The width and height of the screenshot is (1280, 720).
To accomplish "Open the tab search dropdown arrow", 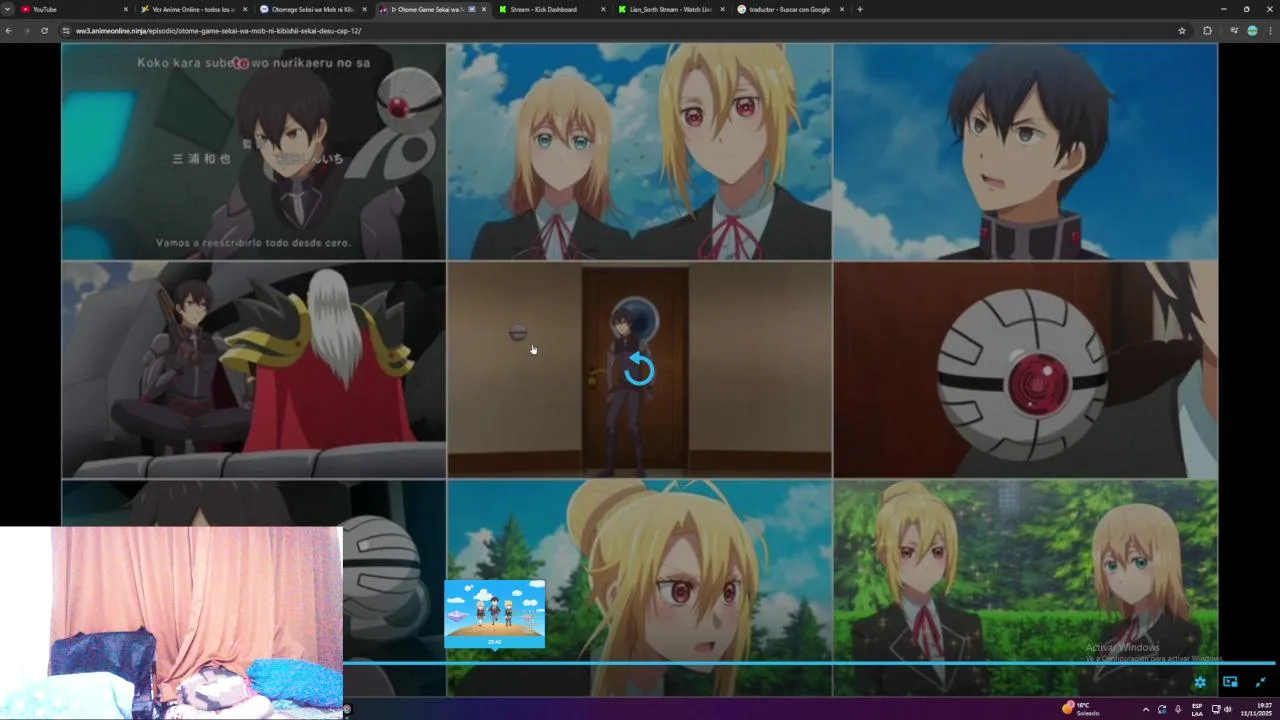I will click(x=8, y=9).
